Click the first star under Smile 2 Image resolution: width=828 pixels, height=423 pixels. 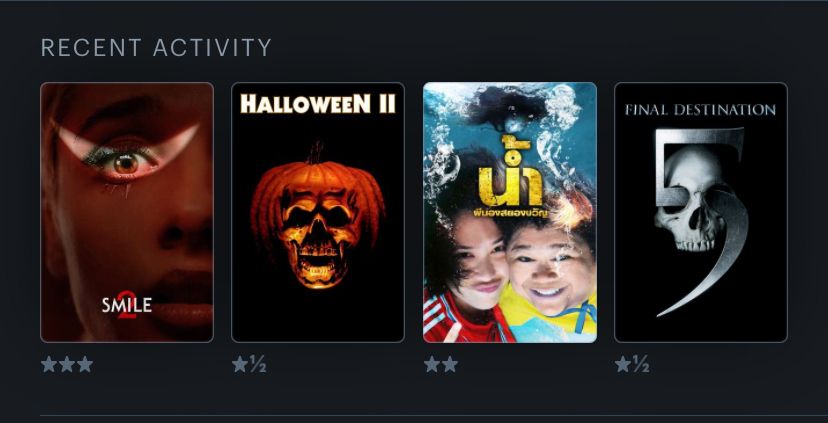tap(49, 364)
